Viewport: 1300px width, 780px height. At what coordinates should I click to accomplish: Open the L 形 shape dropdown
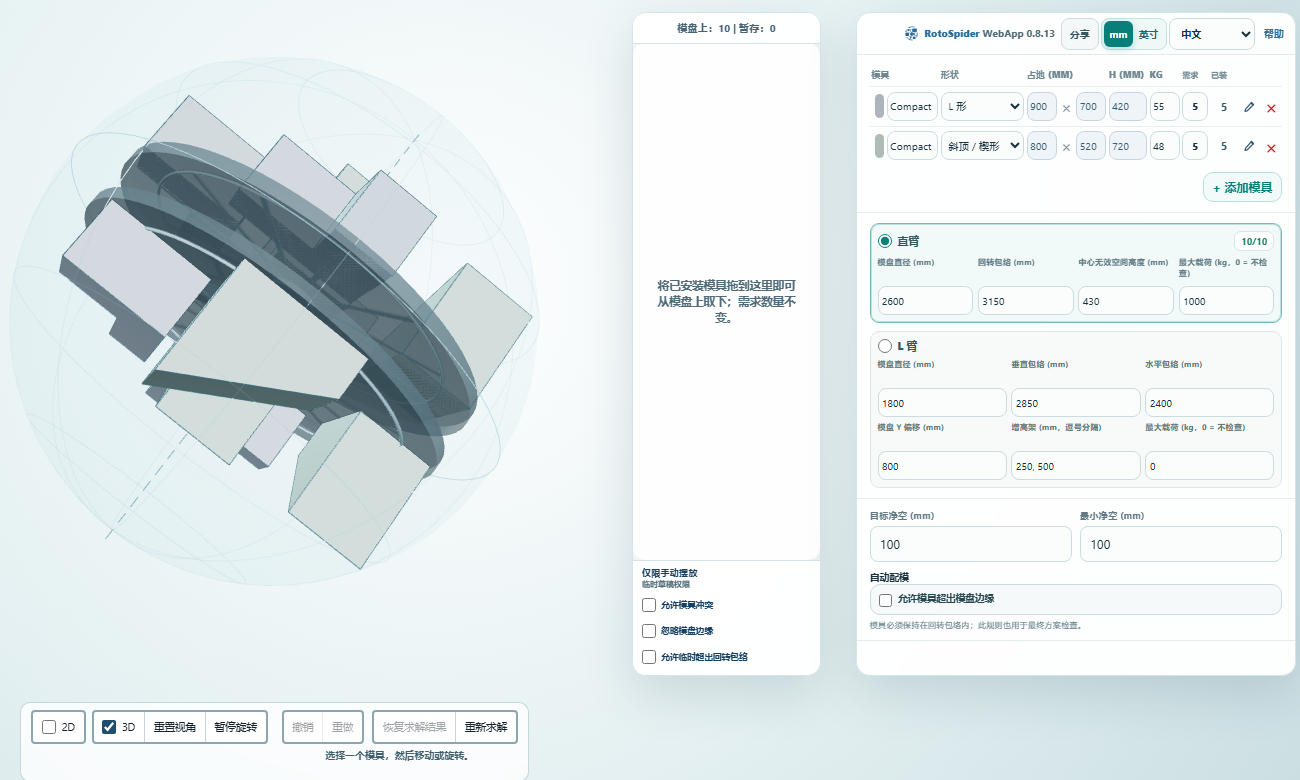coord(982,106)
